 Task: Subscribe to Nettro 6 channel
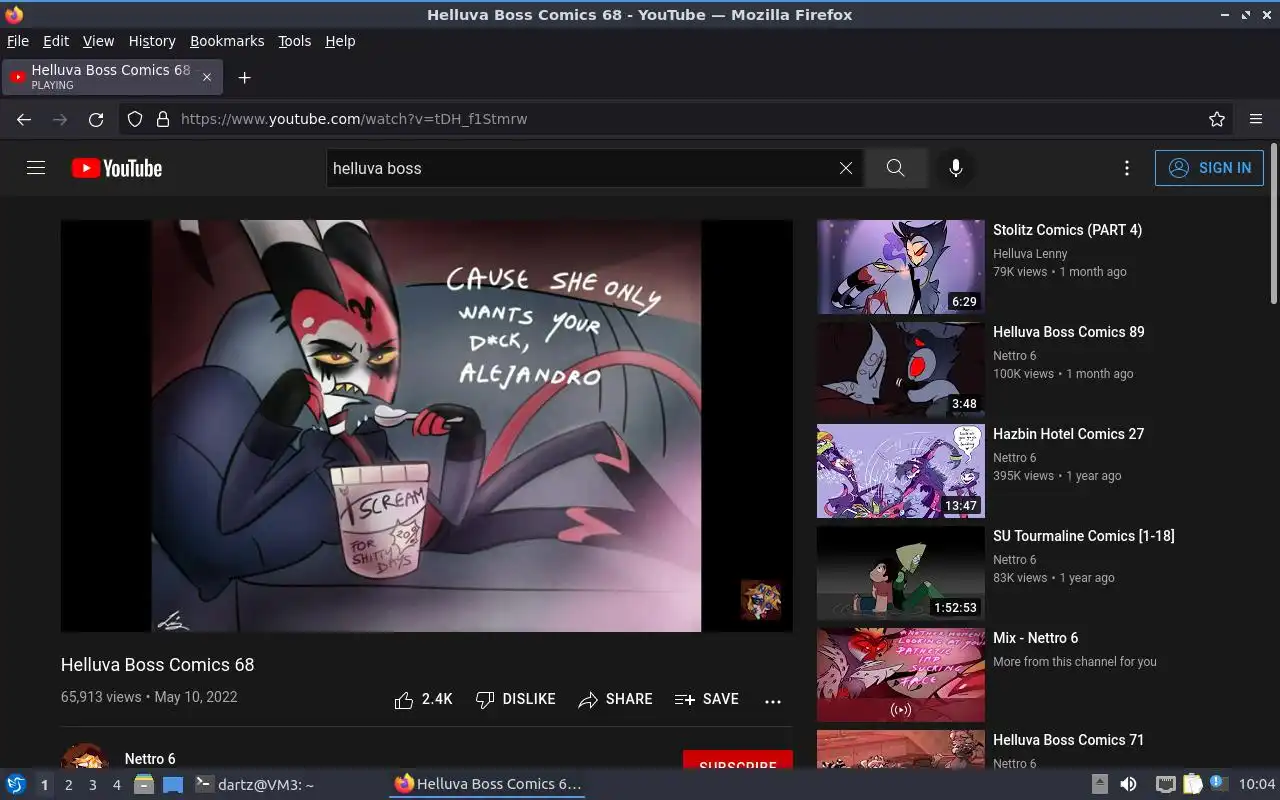coord(738,761)
